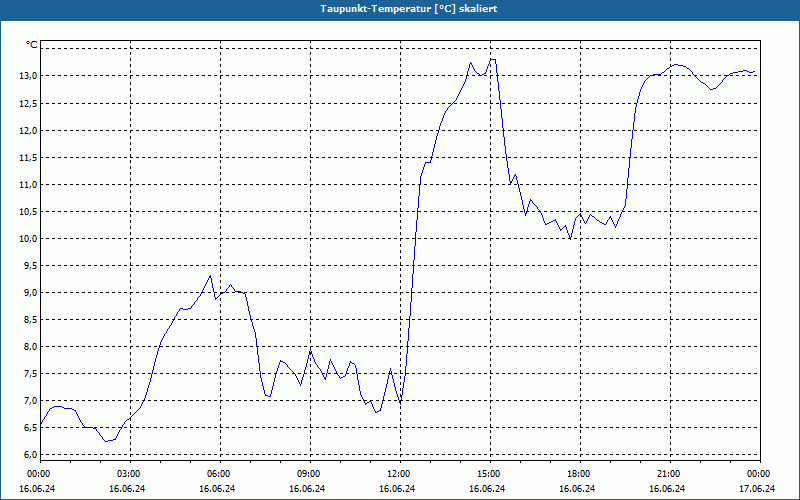
Task: Select the 10,5 y-axis label
Action: pyautogui.click(x=28, y=212)
